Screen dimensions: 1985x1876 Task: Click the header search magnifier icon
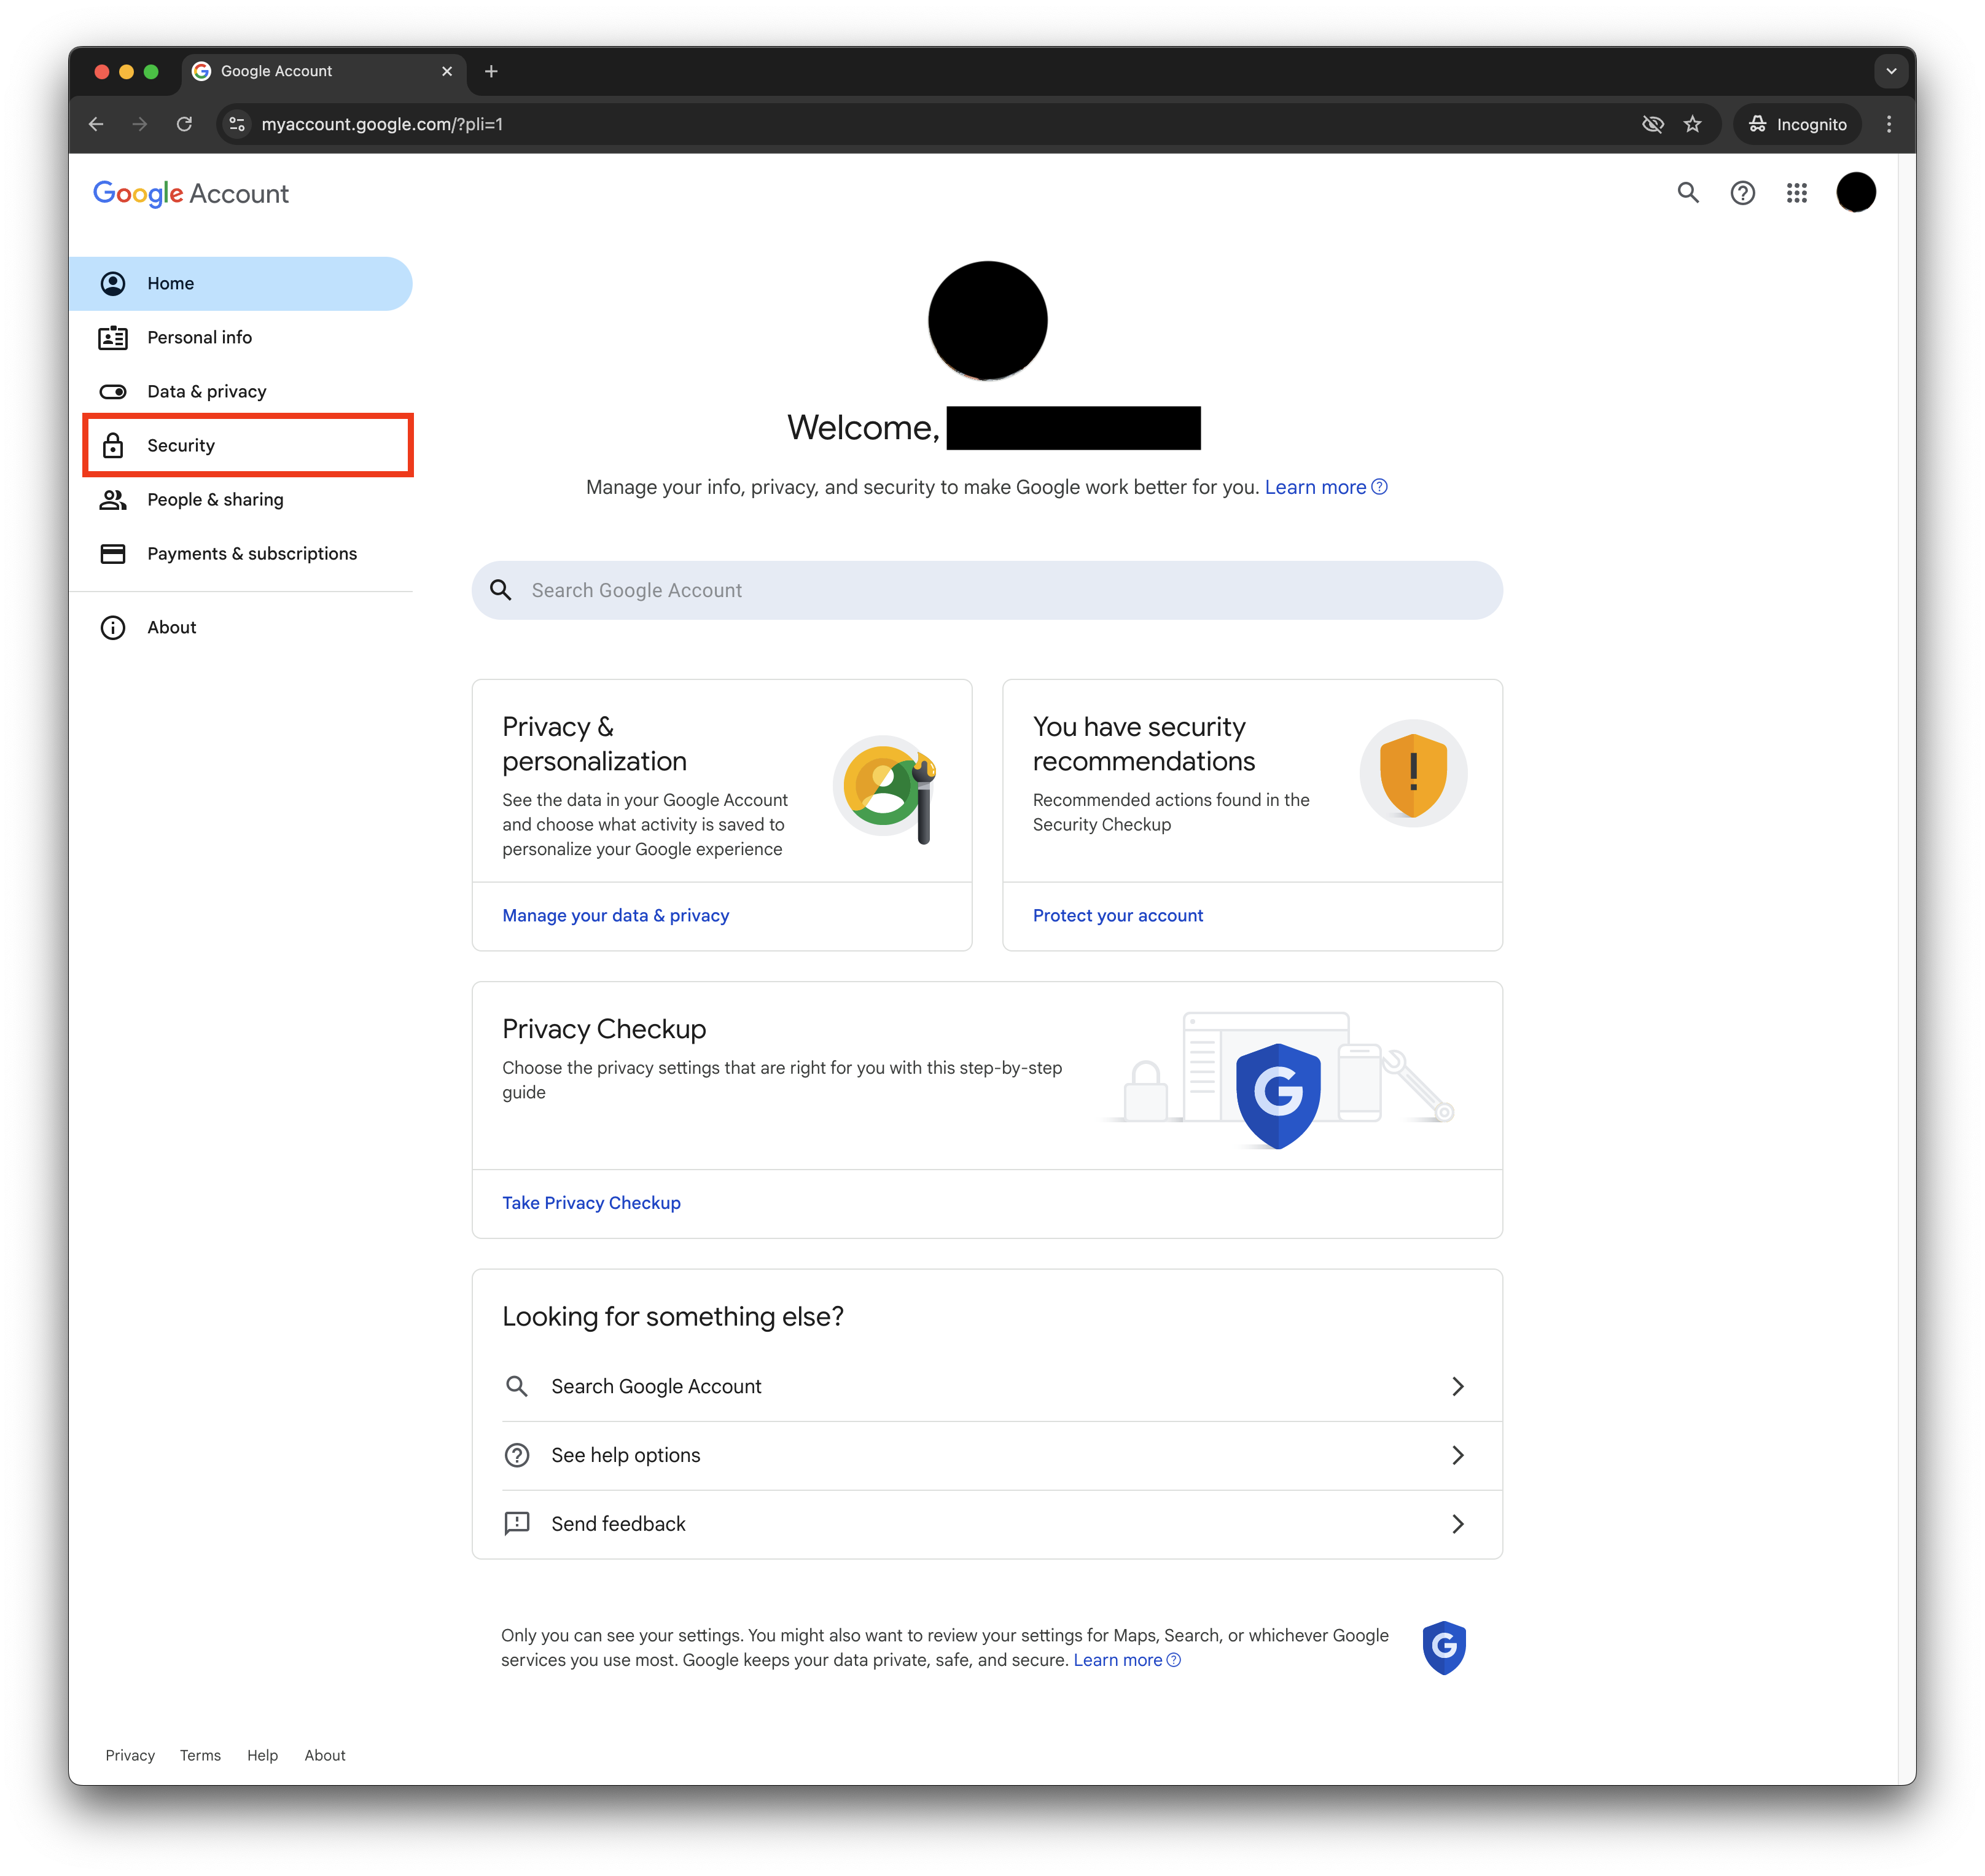(1688, 193)
